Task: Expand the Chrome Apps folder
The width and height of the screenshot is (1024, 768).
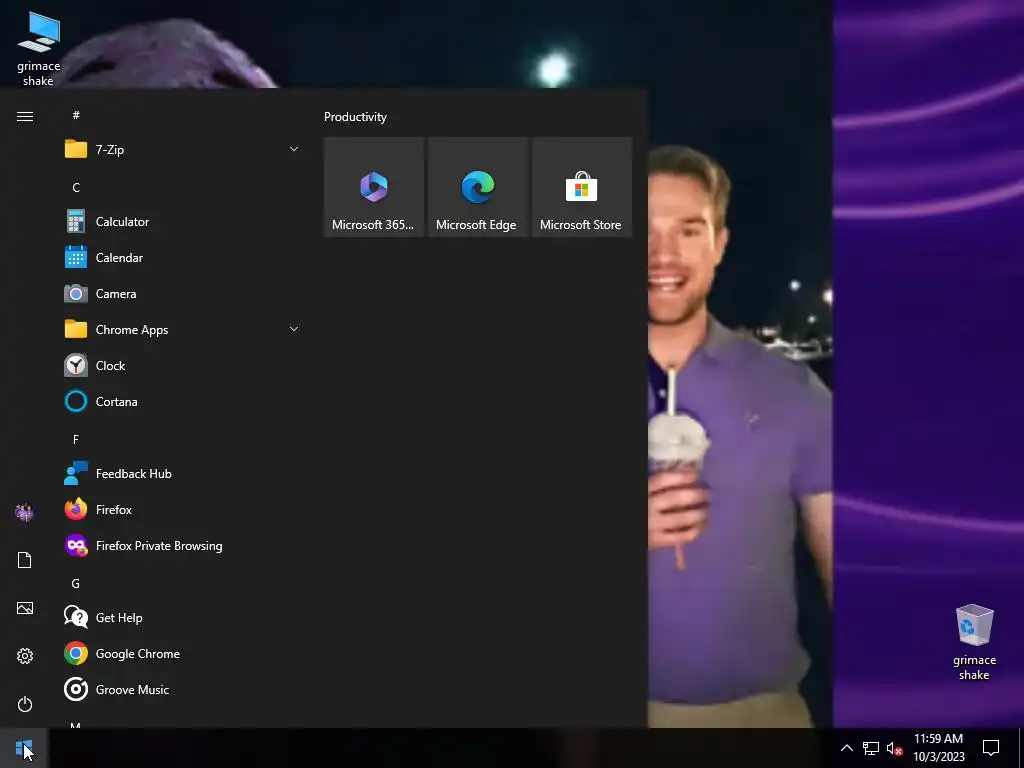Action: (183, 330)
